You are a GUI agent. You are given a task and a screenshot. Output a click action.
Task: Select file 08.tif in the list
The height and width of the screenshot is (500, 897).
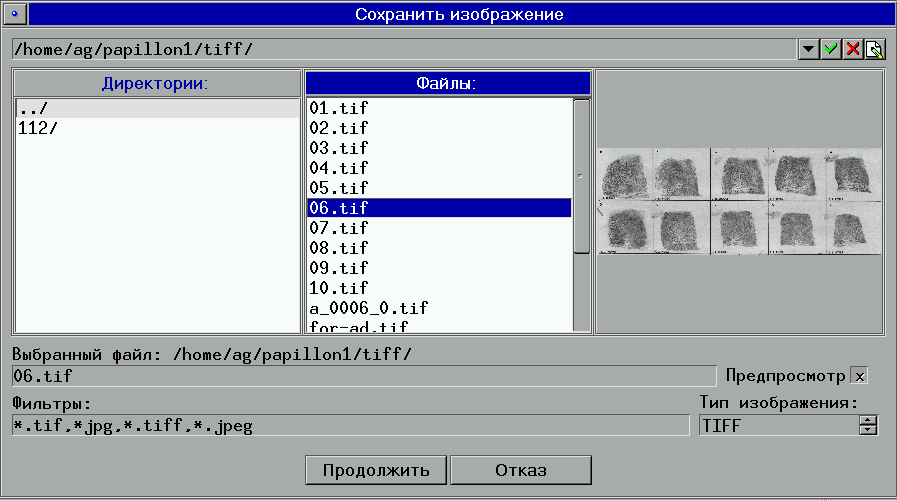coord(439,248)
